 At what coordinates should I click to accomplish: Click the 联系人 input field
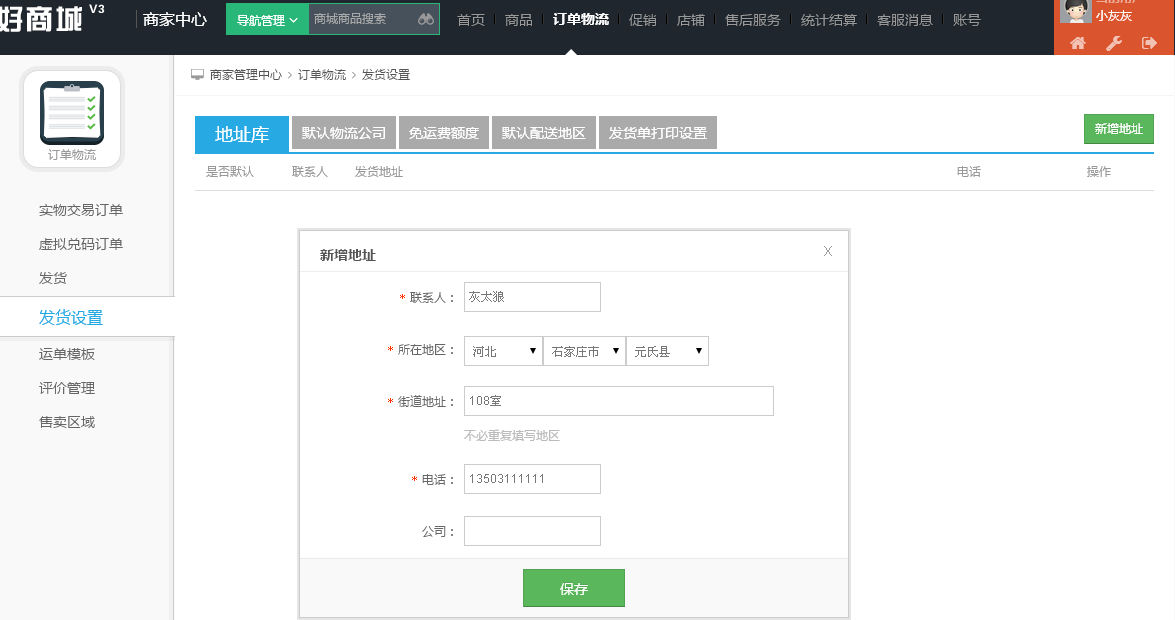coord(532,297)
